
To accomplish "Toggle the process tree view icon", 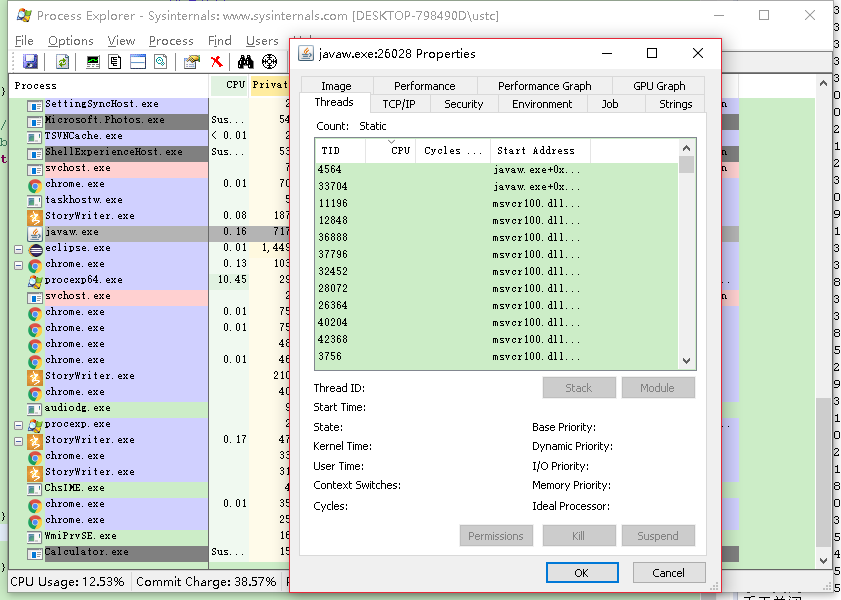I will click(115, 62).
